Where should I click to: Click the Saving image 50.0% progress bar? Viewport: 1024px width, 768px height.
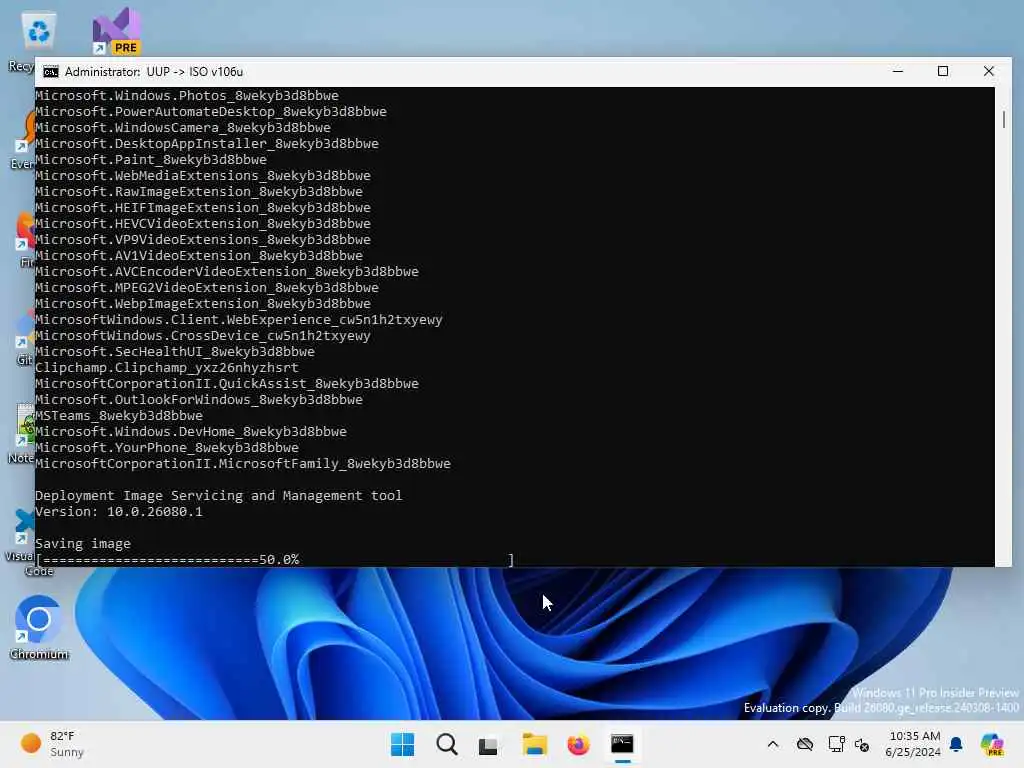275,560
